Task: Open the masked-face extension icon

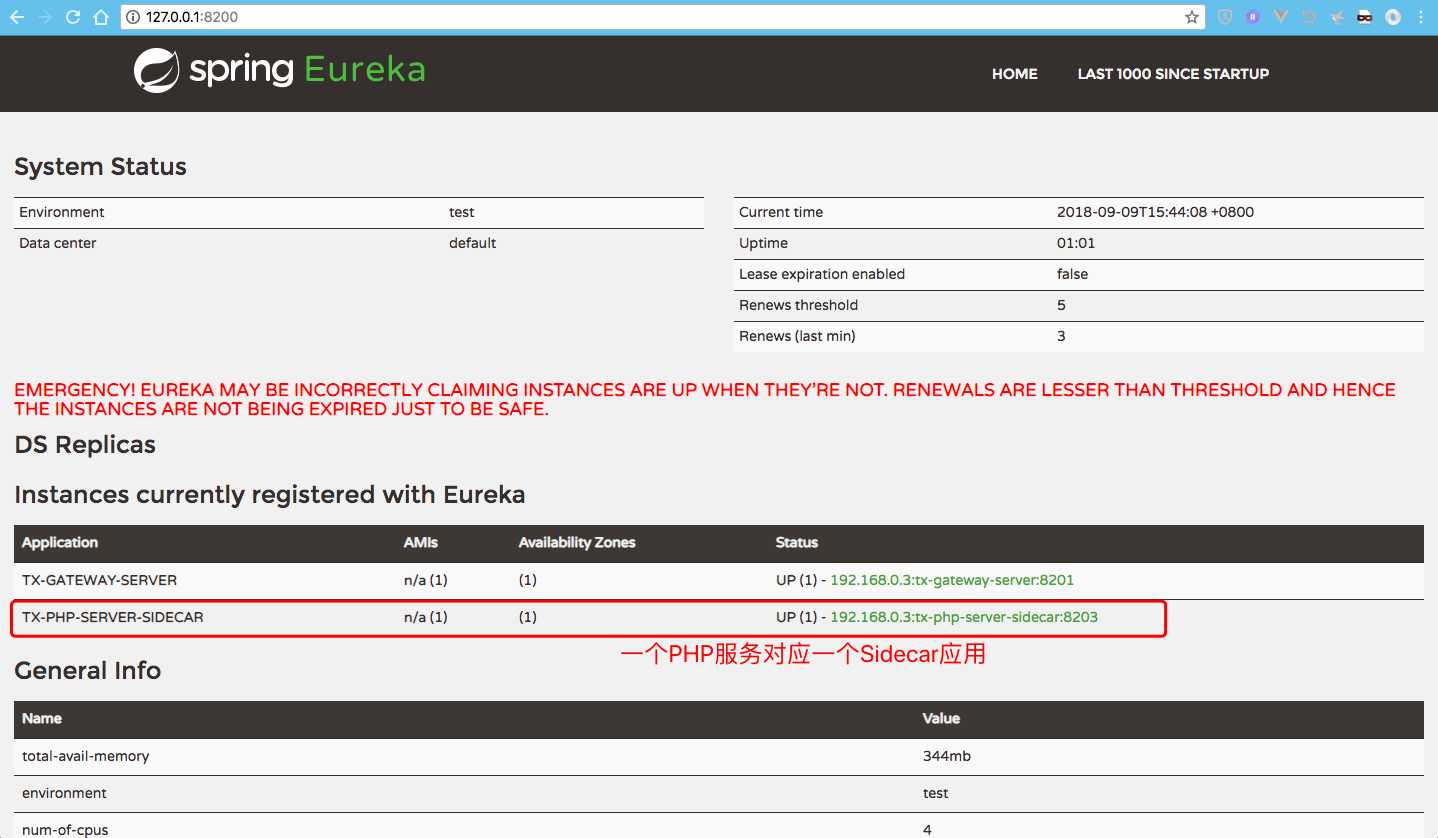Action: (x=1365, y=17)
